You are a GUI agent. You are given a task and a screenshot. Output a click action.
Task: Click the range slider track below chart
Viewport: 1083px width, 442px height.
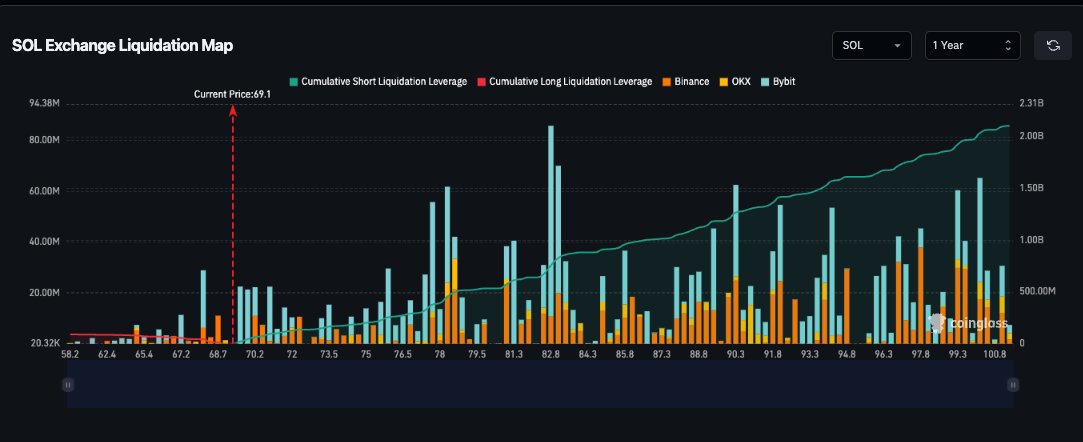coord(541,384)
